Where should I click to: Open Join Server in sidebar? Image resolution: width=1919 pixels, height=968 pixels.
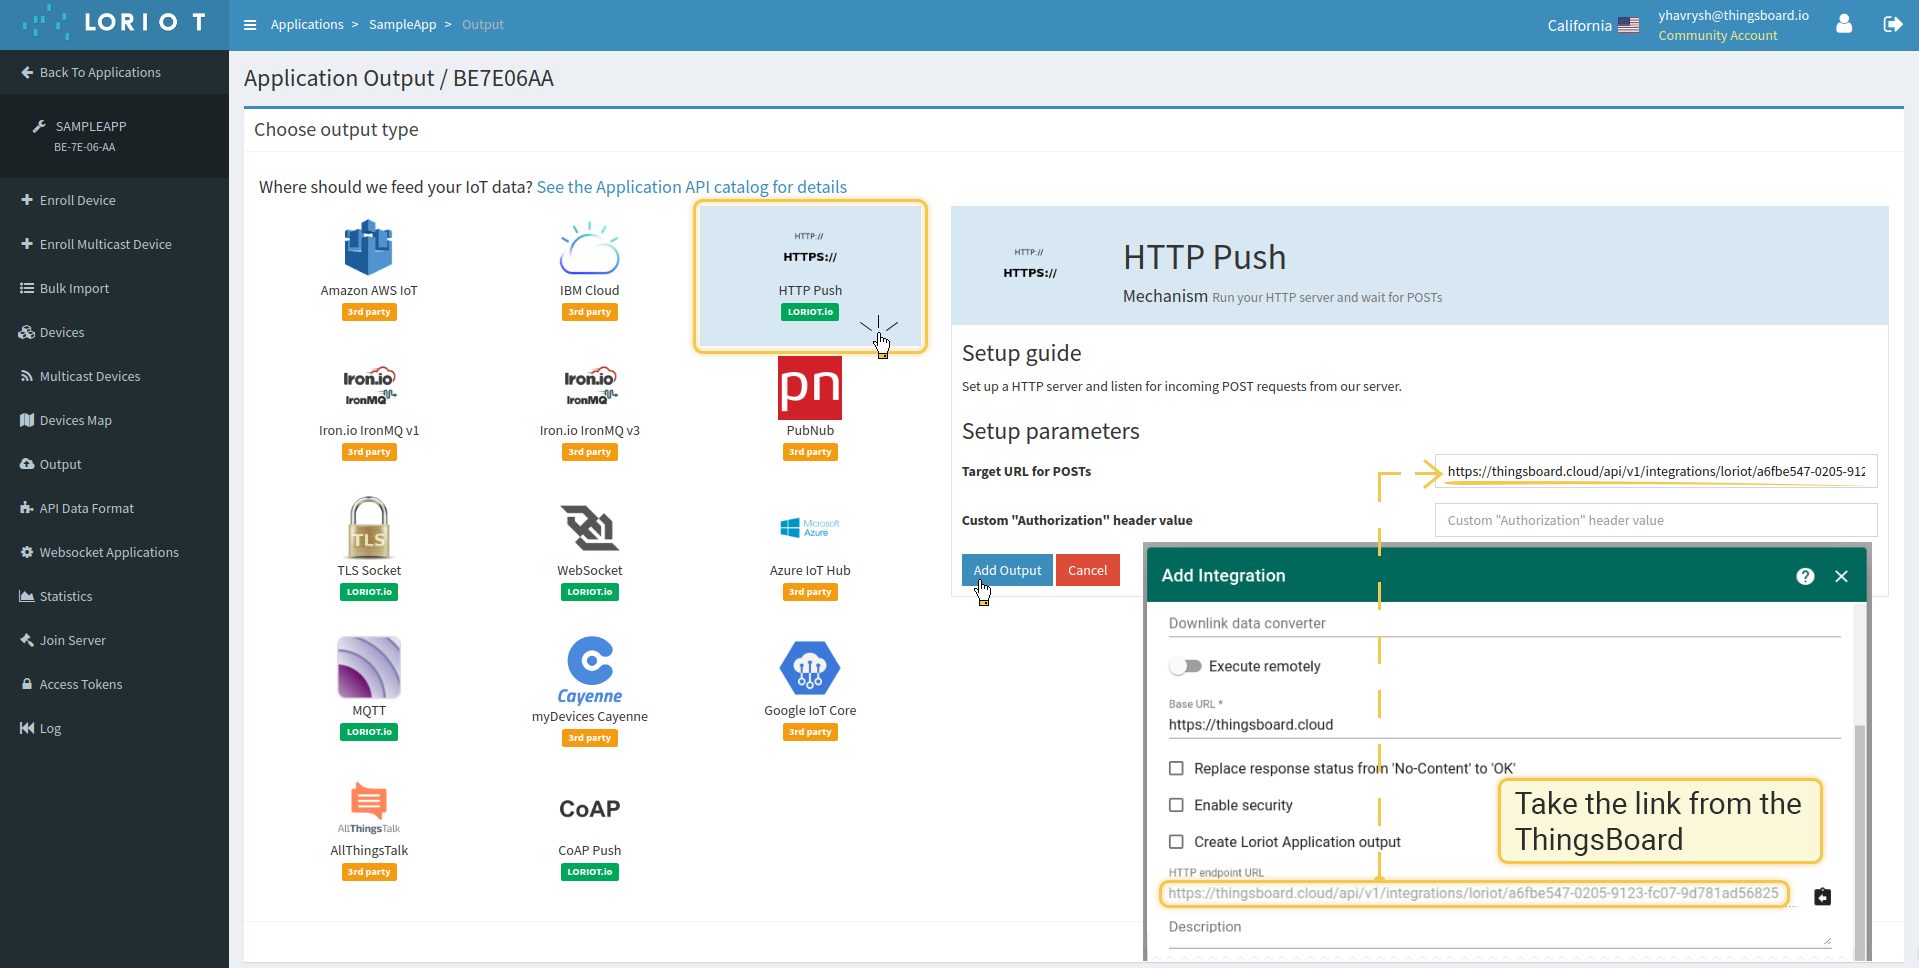114,640
